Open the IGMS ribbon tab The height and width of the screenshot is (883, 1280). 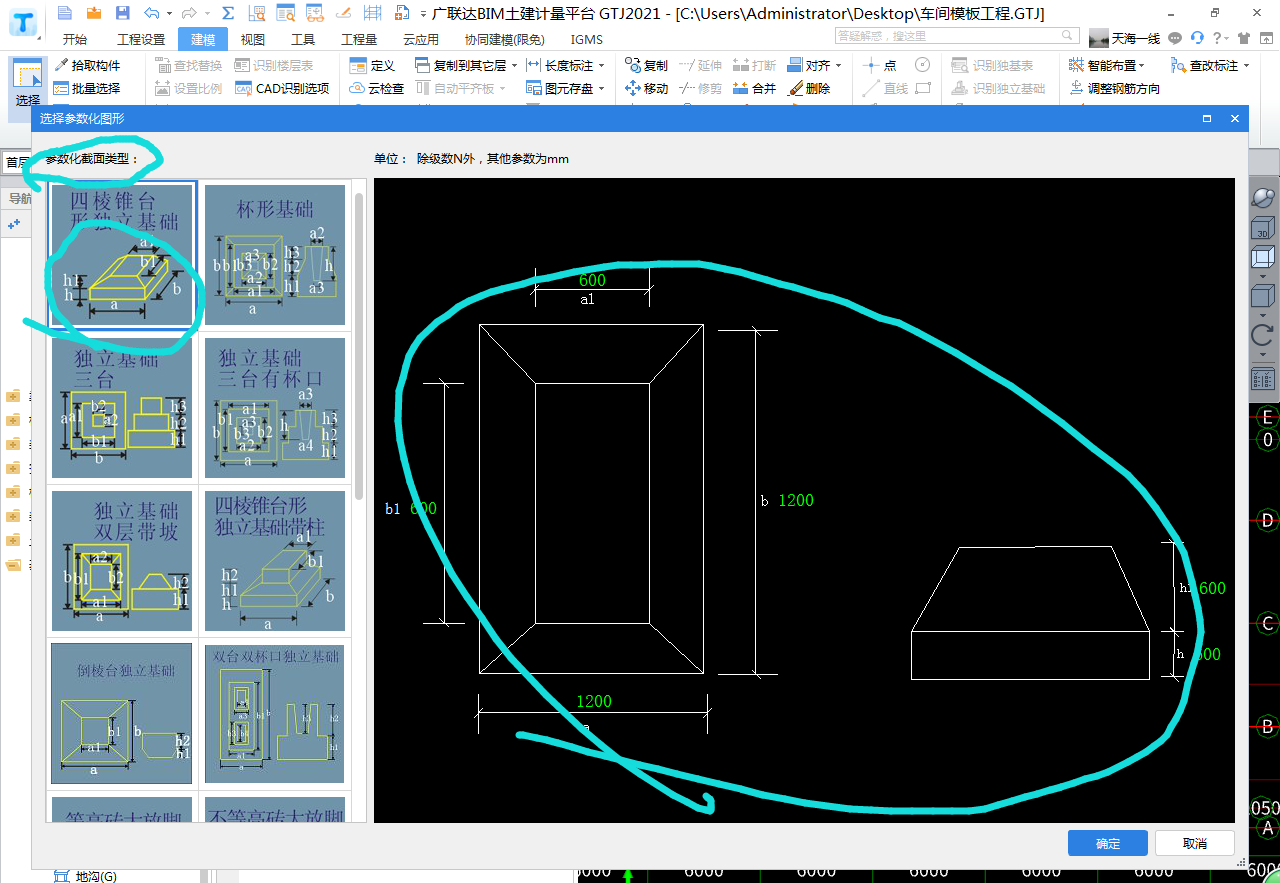tap(587, 39)
